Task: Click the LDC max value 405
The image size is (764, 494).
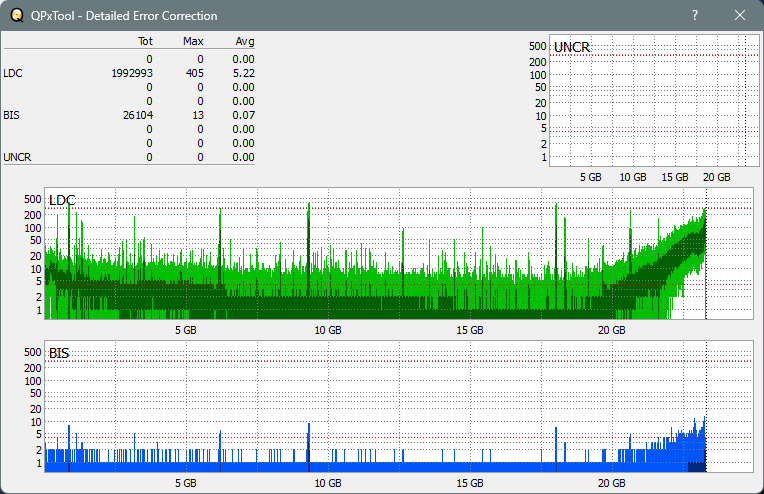Action: (x=195, y=73)
